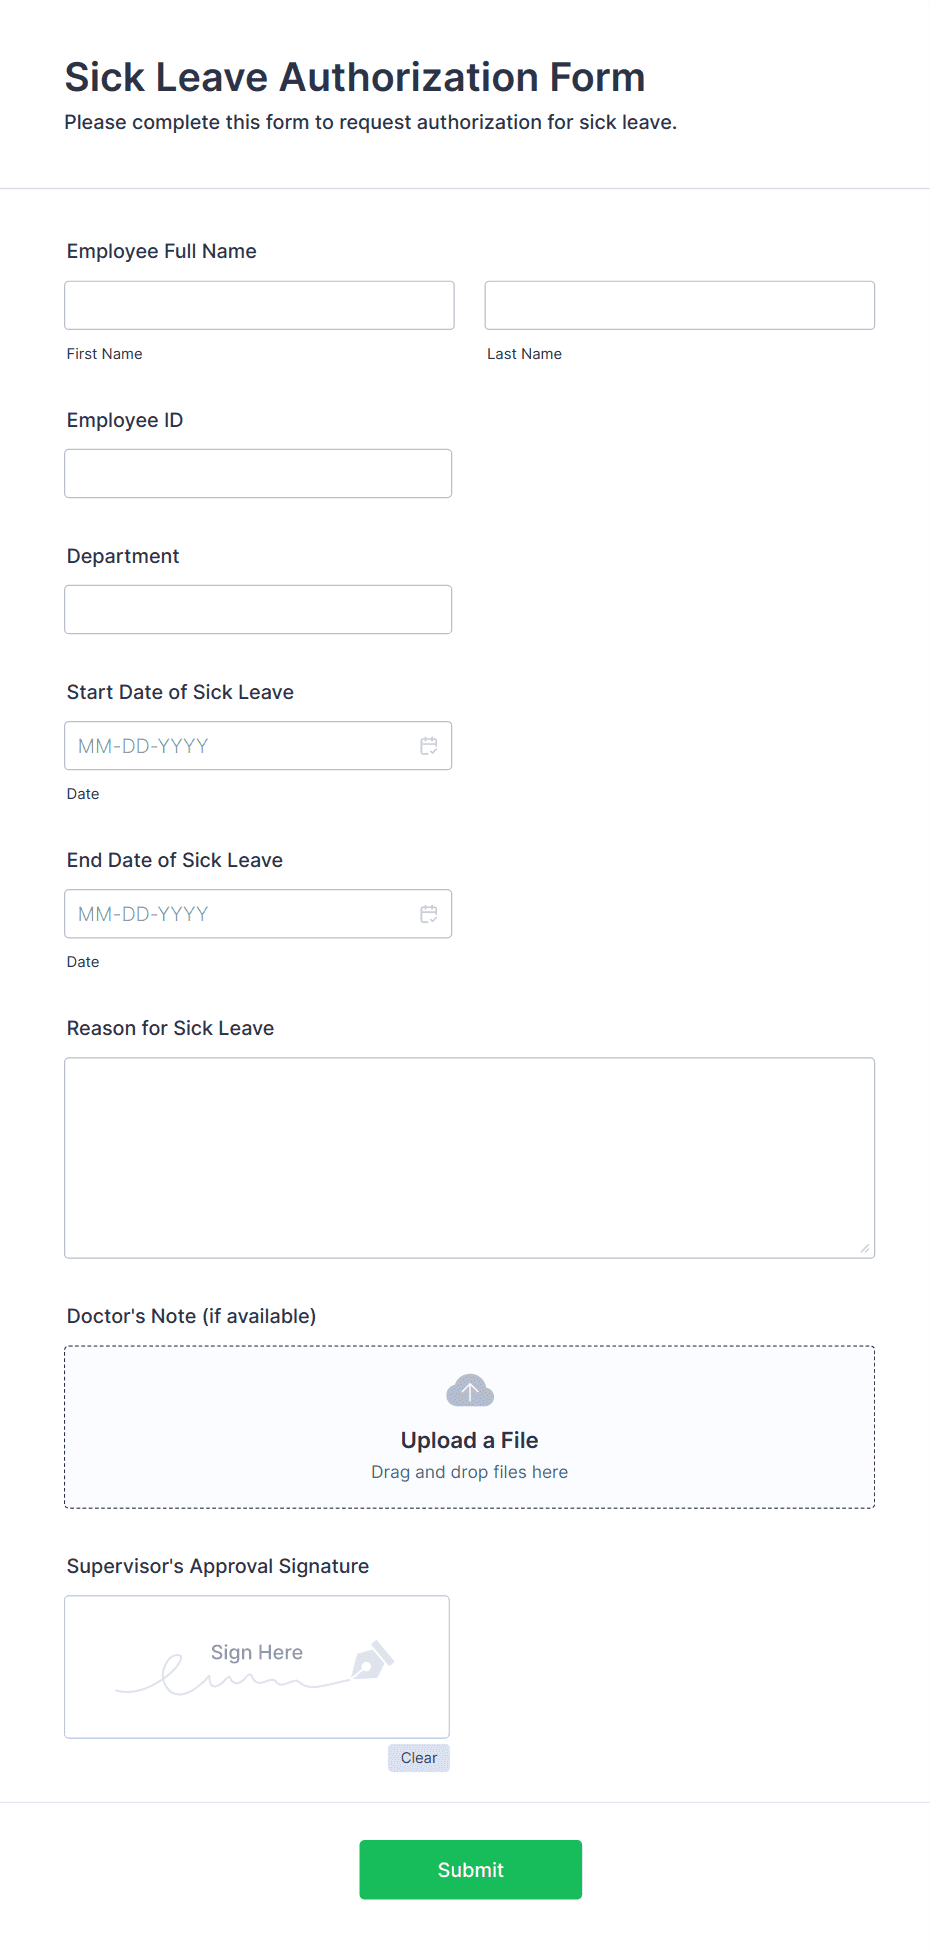Click the First Name input field
930x1949 pixels.
point(259,305)
